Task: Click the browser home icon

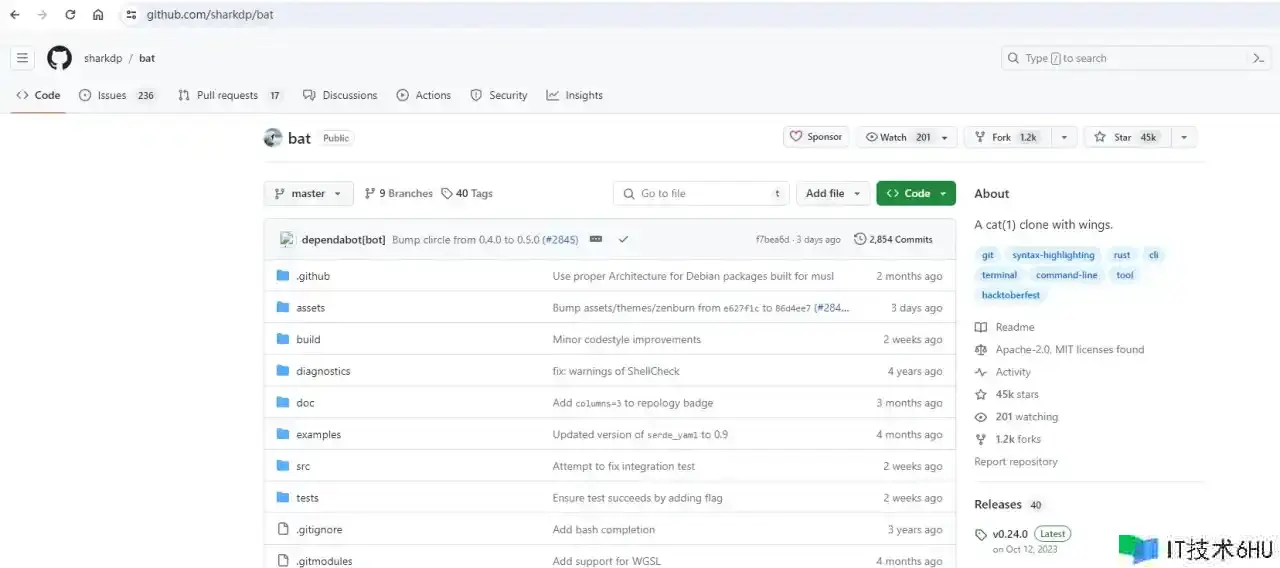Action: [x=98, y=15]
